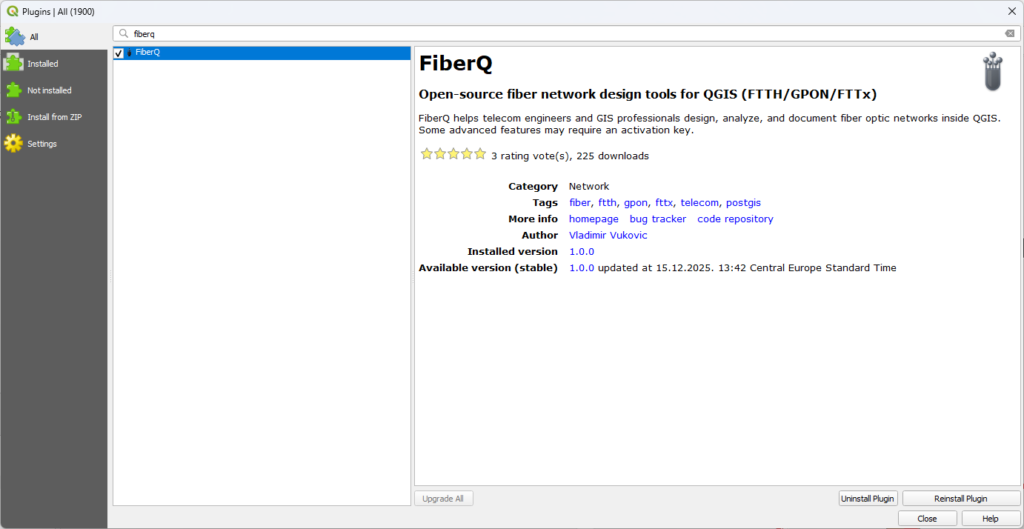Open the Not installed tab
Image resolution: width=1024 pixels, height=529 pixels.
(49, 90)
